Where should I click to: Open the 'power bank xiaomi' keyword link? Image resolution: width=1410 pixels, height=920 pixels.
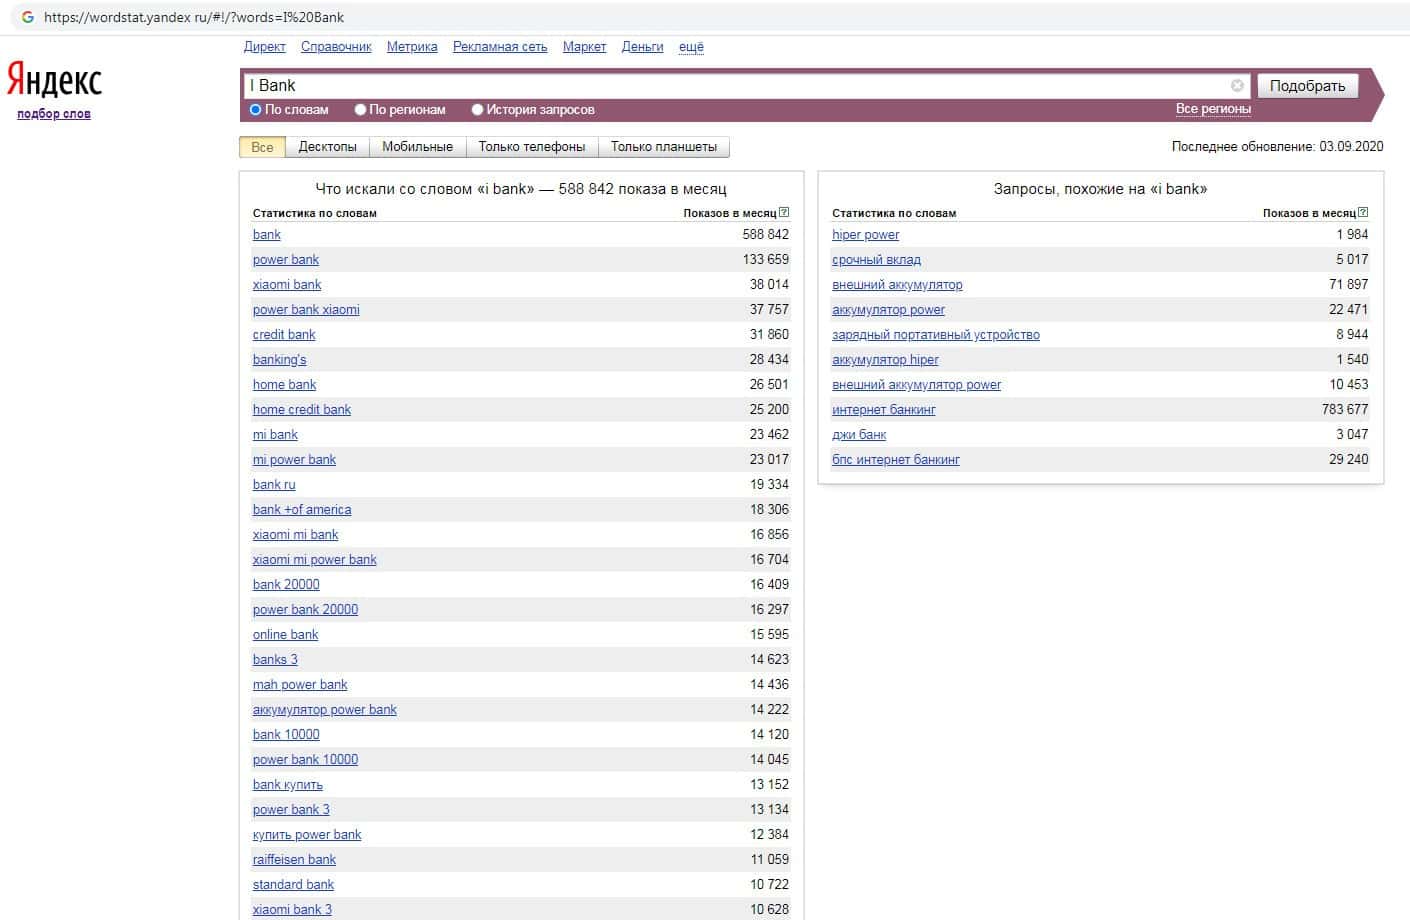coord(306,310)
